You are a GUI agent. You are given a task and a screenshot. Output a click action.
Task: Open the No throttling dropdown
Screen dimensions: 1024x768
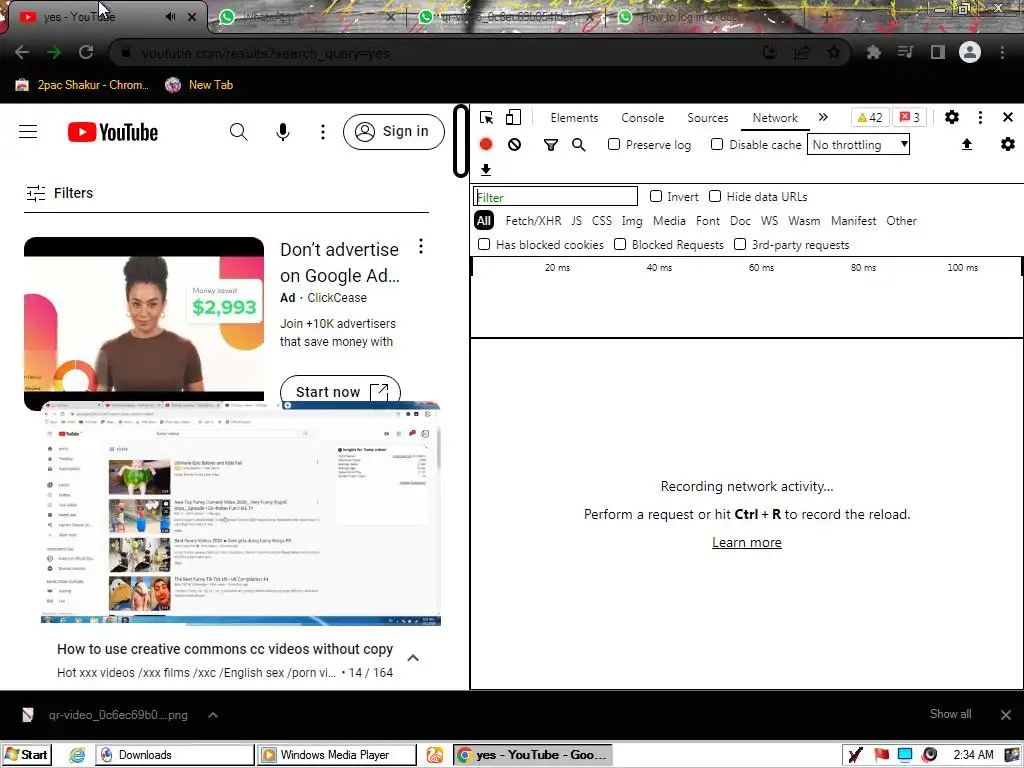pyautogui.click(x=859, y=144)
